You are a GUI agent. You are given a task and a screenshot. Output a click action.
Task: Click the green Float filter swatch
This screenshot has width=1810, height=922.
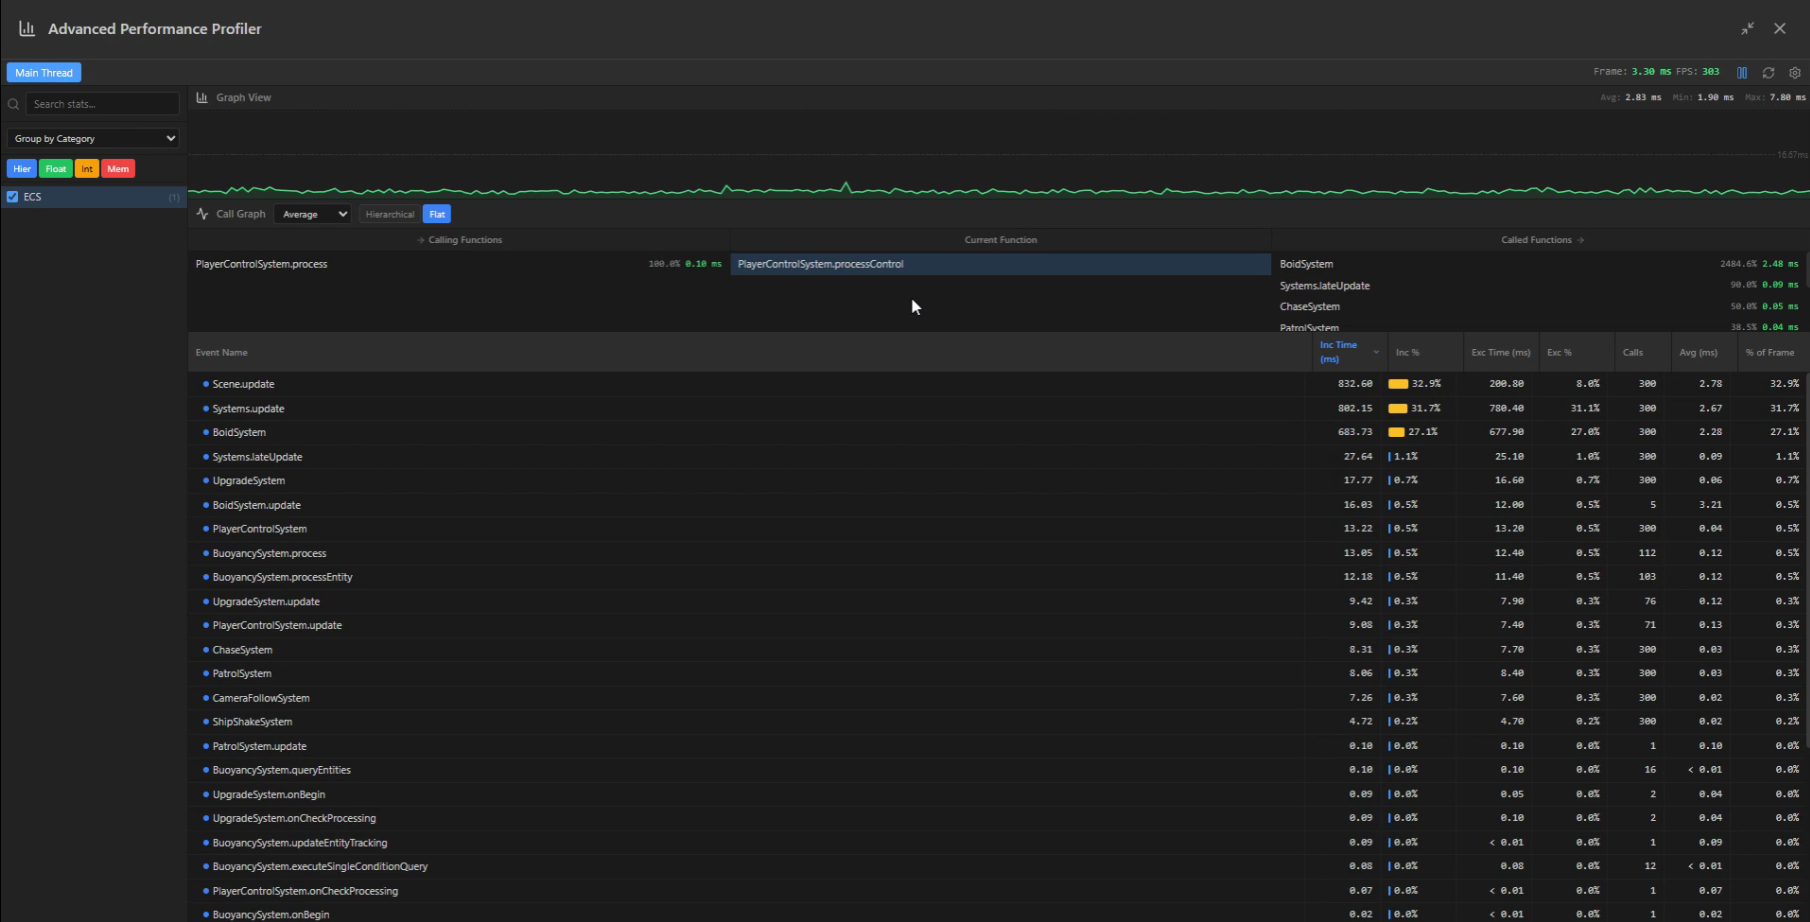[56, 168]
